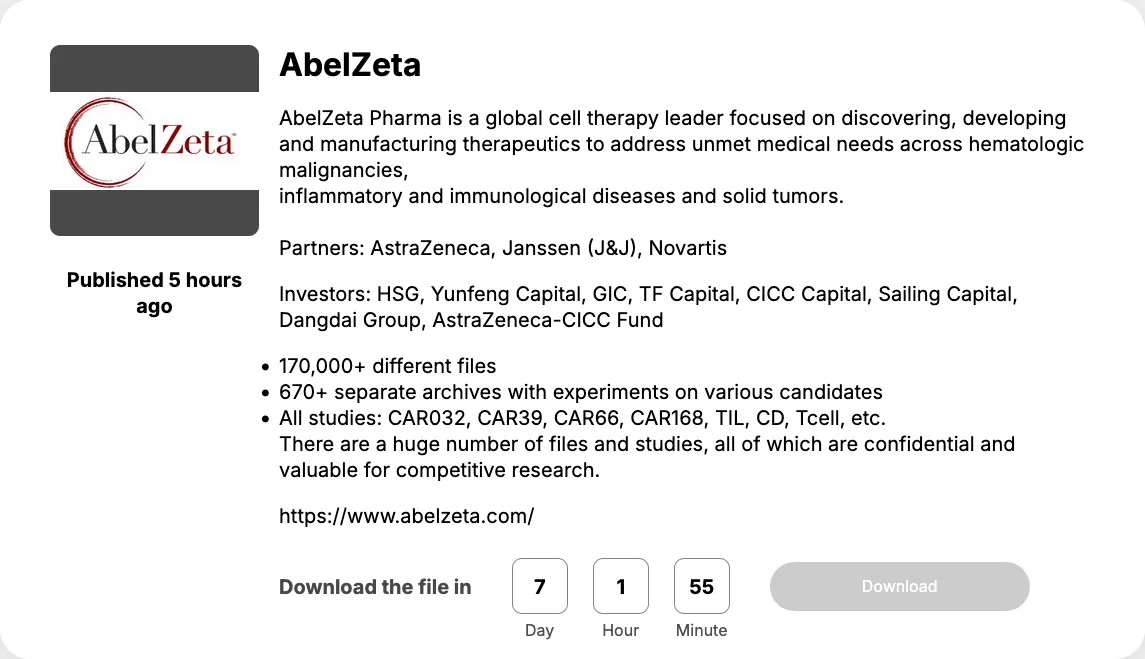
Task: Click the "Day" label under countdown
Action: tap(540, 631)
